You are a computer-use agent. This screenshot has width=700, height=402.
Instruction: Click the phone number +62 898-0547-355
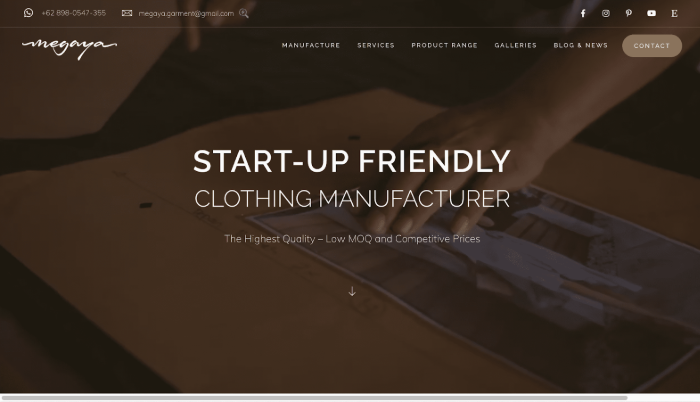[x=74, y=13]
